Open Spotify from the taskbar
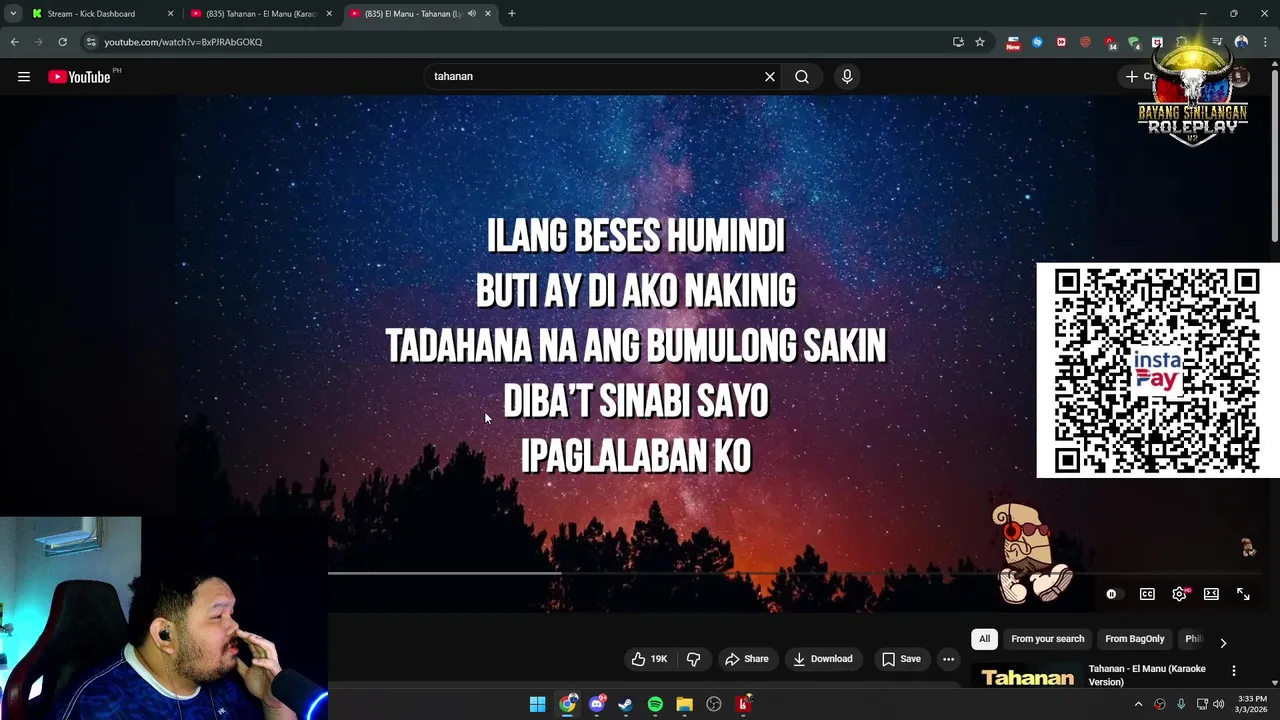The height and width of the screenshot is (720, 1280). click(655, 705)
